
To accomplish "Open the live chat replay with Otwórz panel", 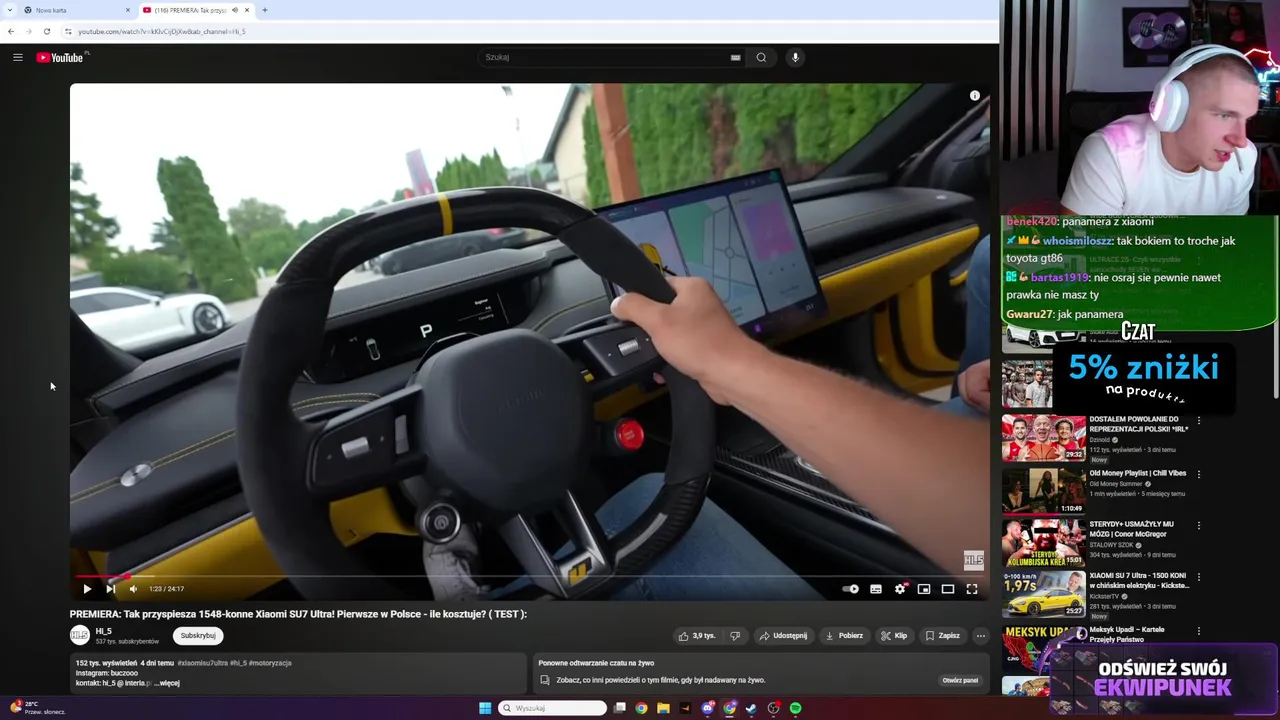I will click(960, 680).
